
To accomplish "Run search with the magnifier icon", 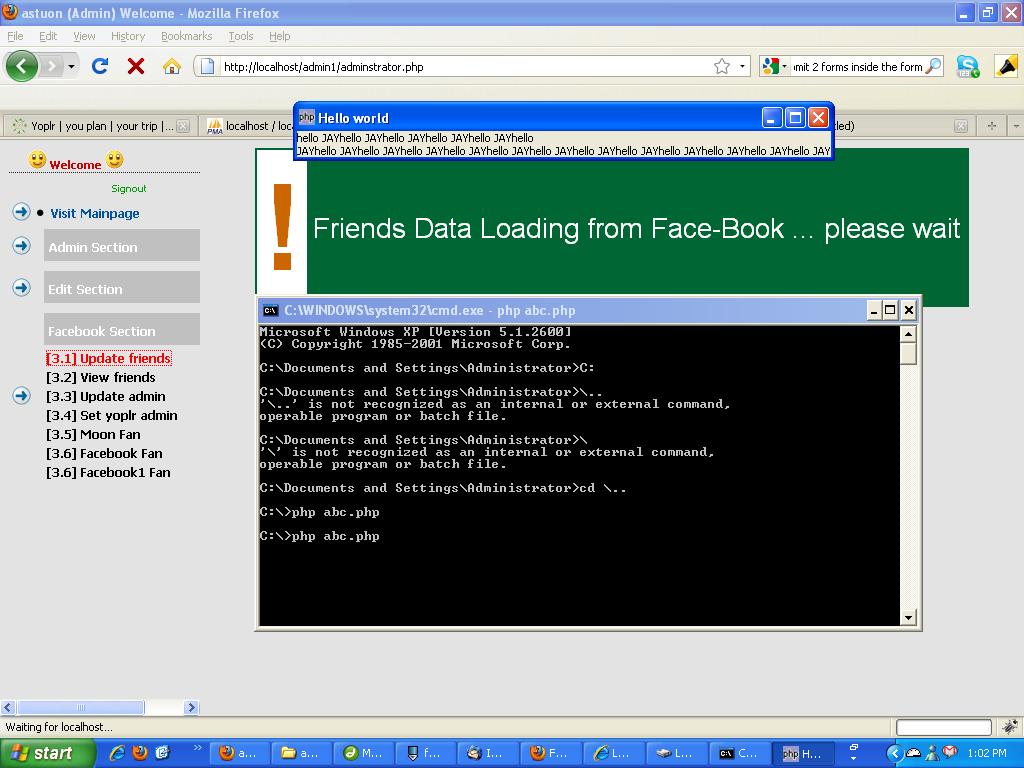I will click(934, 66).
